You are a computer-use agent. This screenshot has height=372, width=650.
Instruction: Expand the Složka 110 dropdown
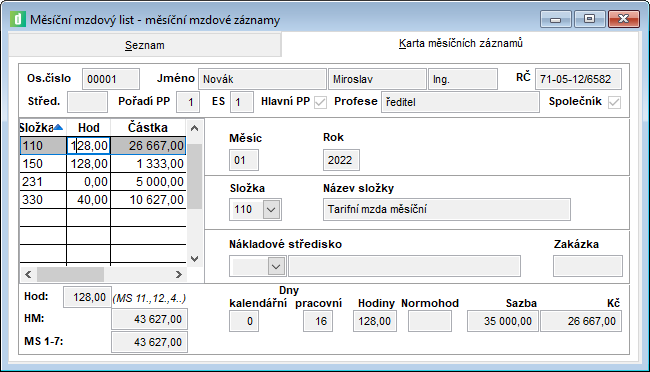pyautogui.click(x=271, y=209)
